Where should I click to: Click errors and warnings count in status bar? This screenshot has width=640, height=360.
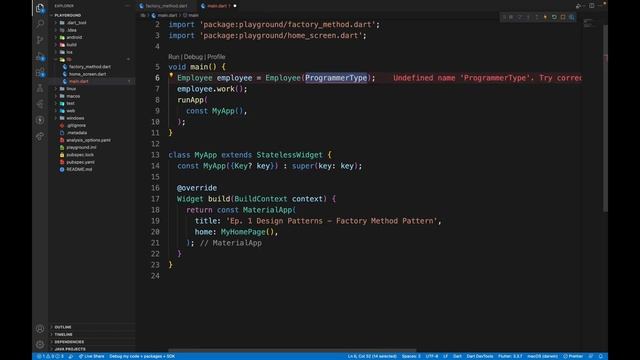[50, 356]
